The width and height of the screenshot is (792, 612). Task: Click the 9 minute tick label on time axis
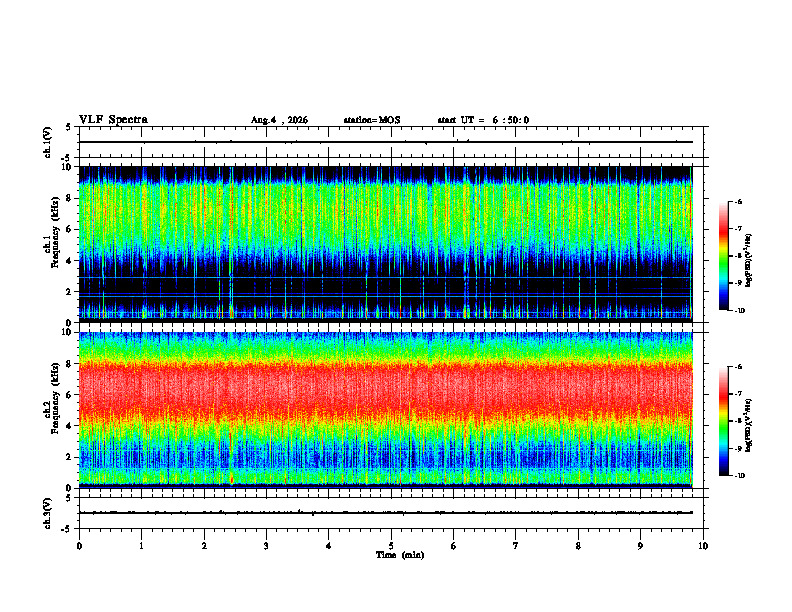coord(640,546)
